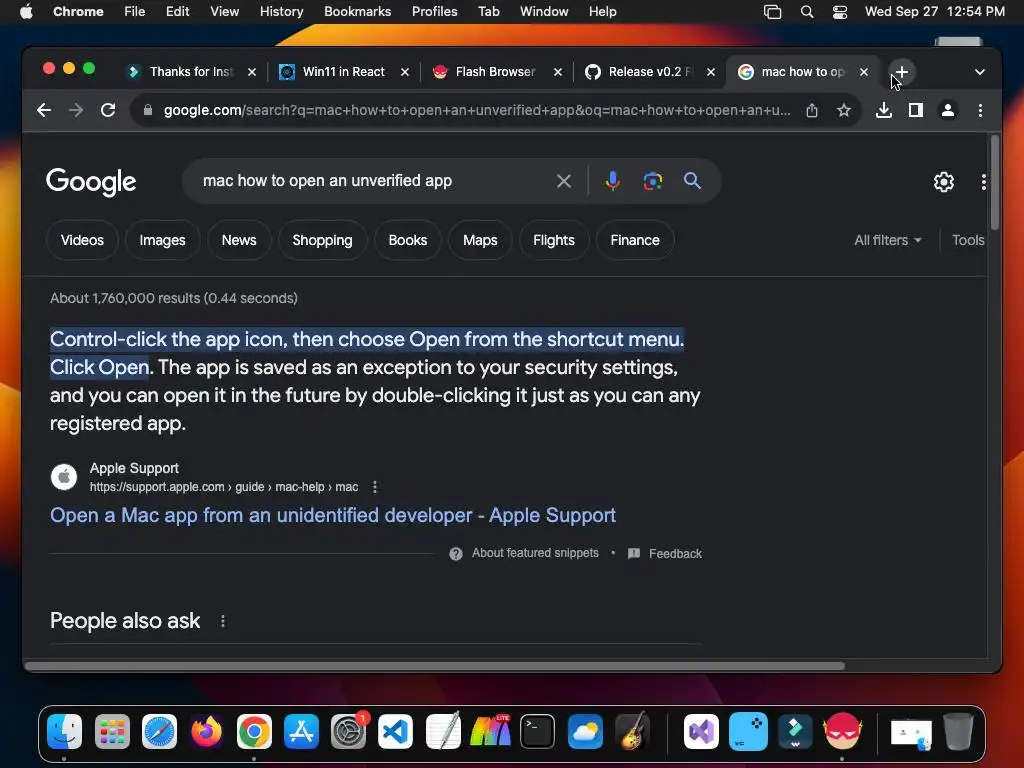Expand the tab search chevron
This screenshot has height=768, width=1024.
980,72
